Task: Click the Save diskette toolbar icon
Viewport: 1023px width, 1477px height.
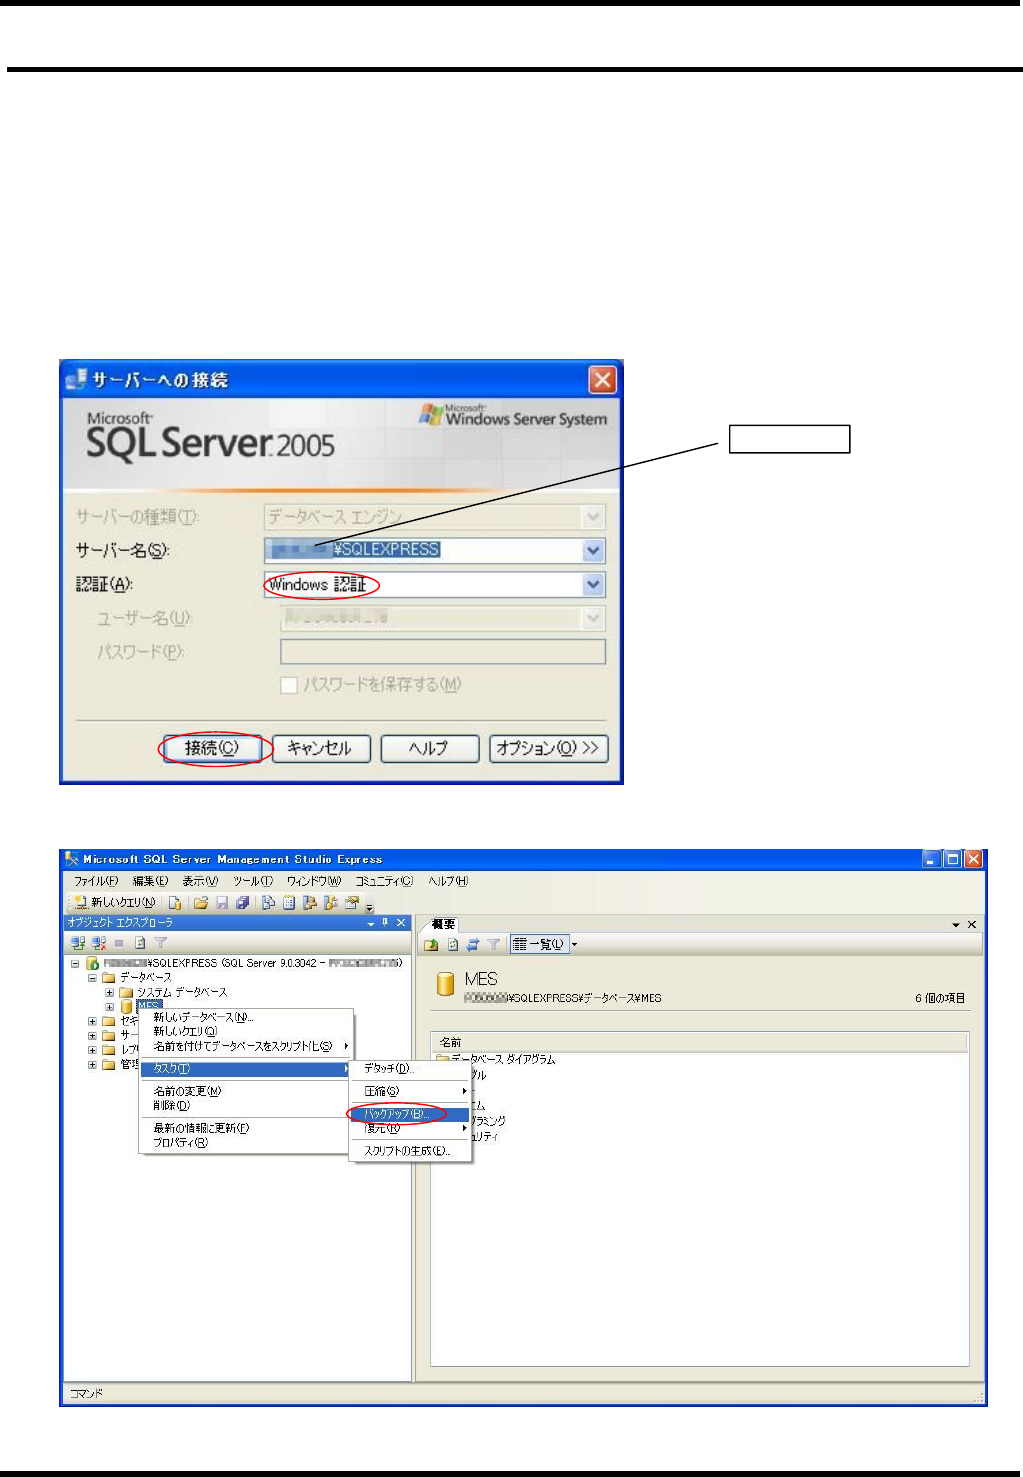Action: (222, 903)
